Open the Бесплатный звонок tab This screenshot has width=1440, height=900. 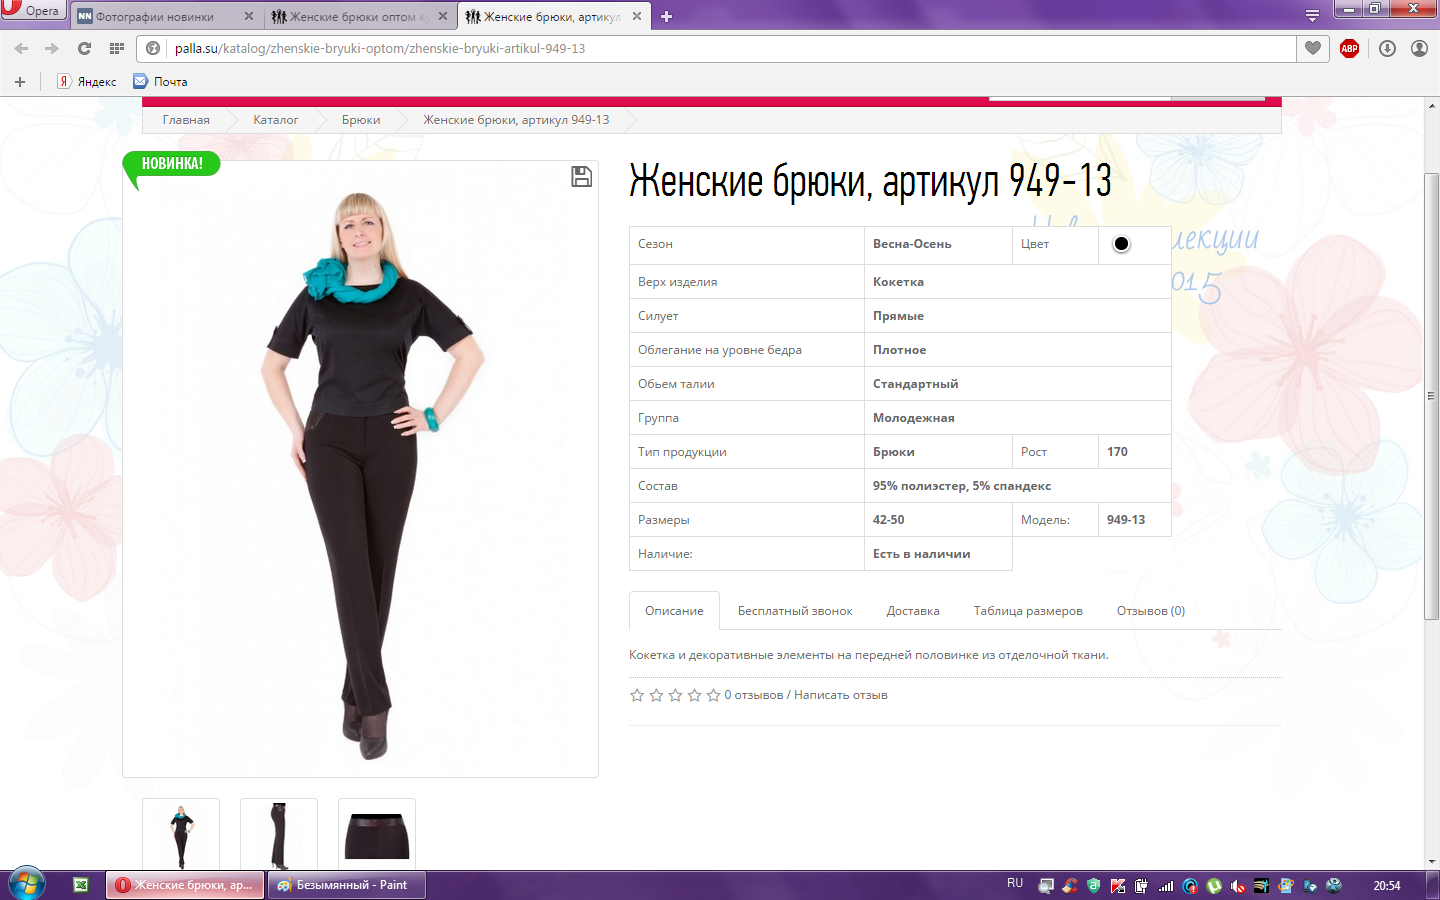(x=795, y=611)
